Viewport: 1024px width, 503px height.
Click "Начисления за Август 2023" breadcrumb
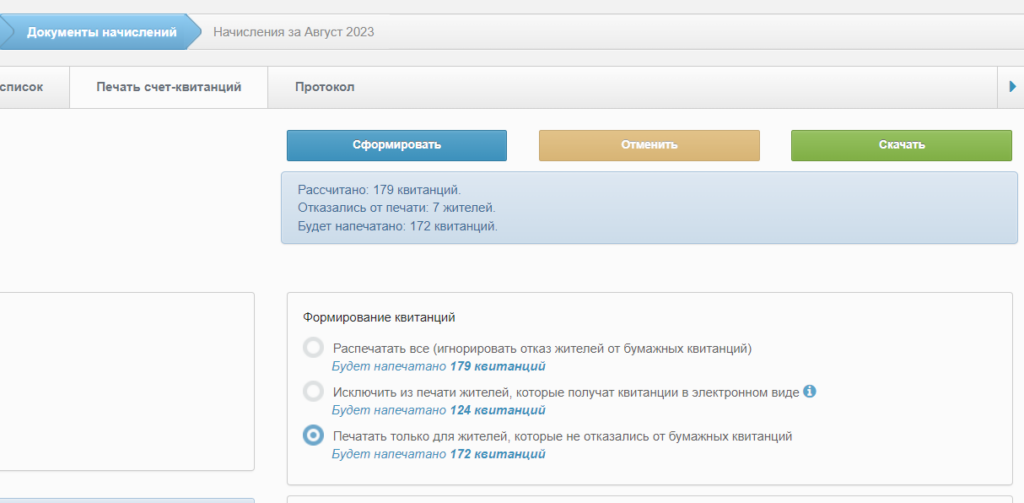[x=293, y=32]
